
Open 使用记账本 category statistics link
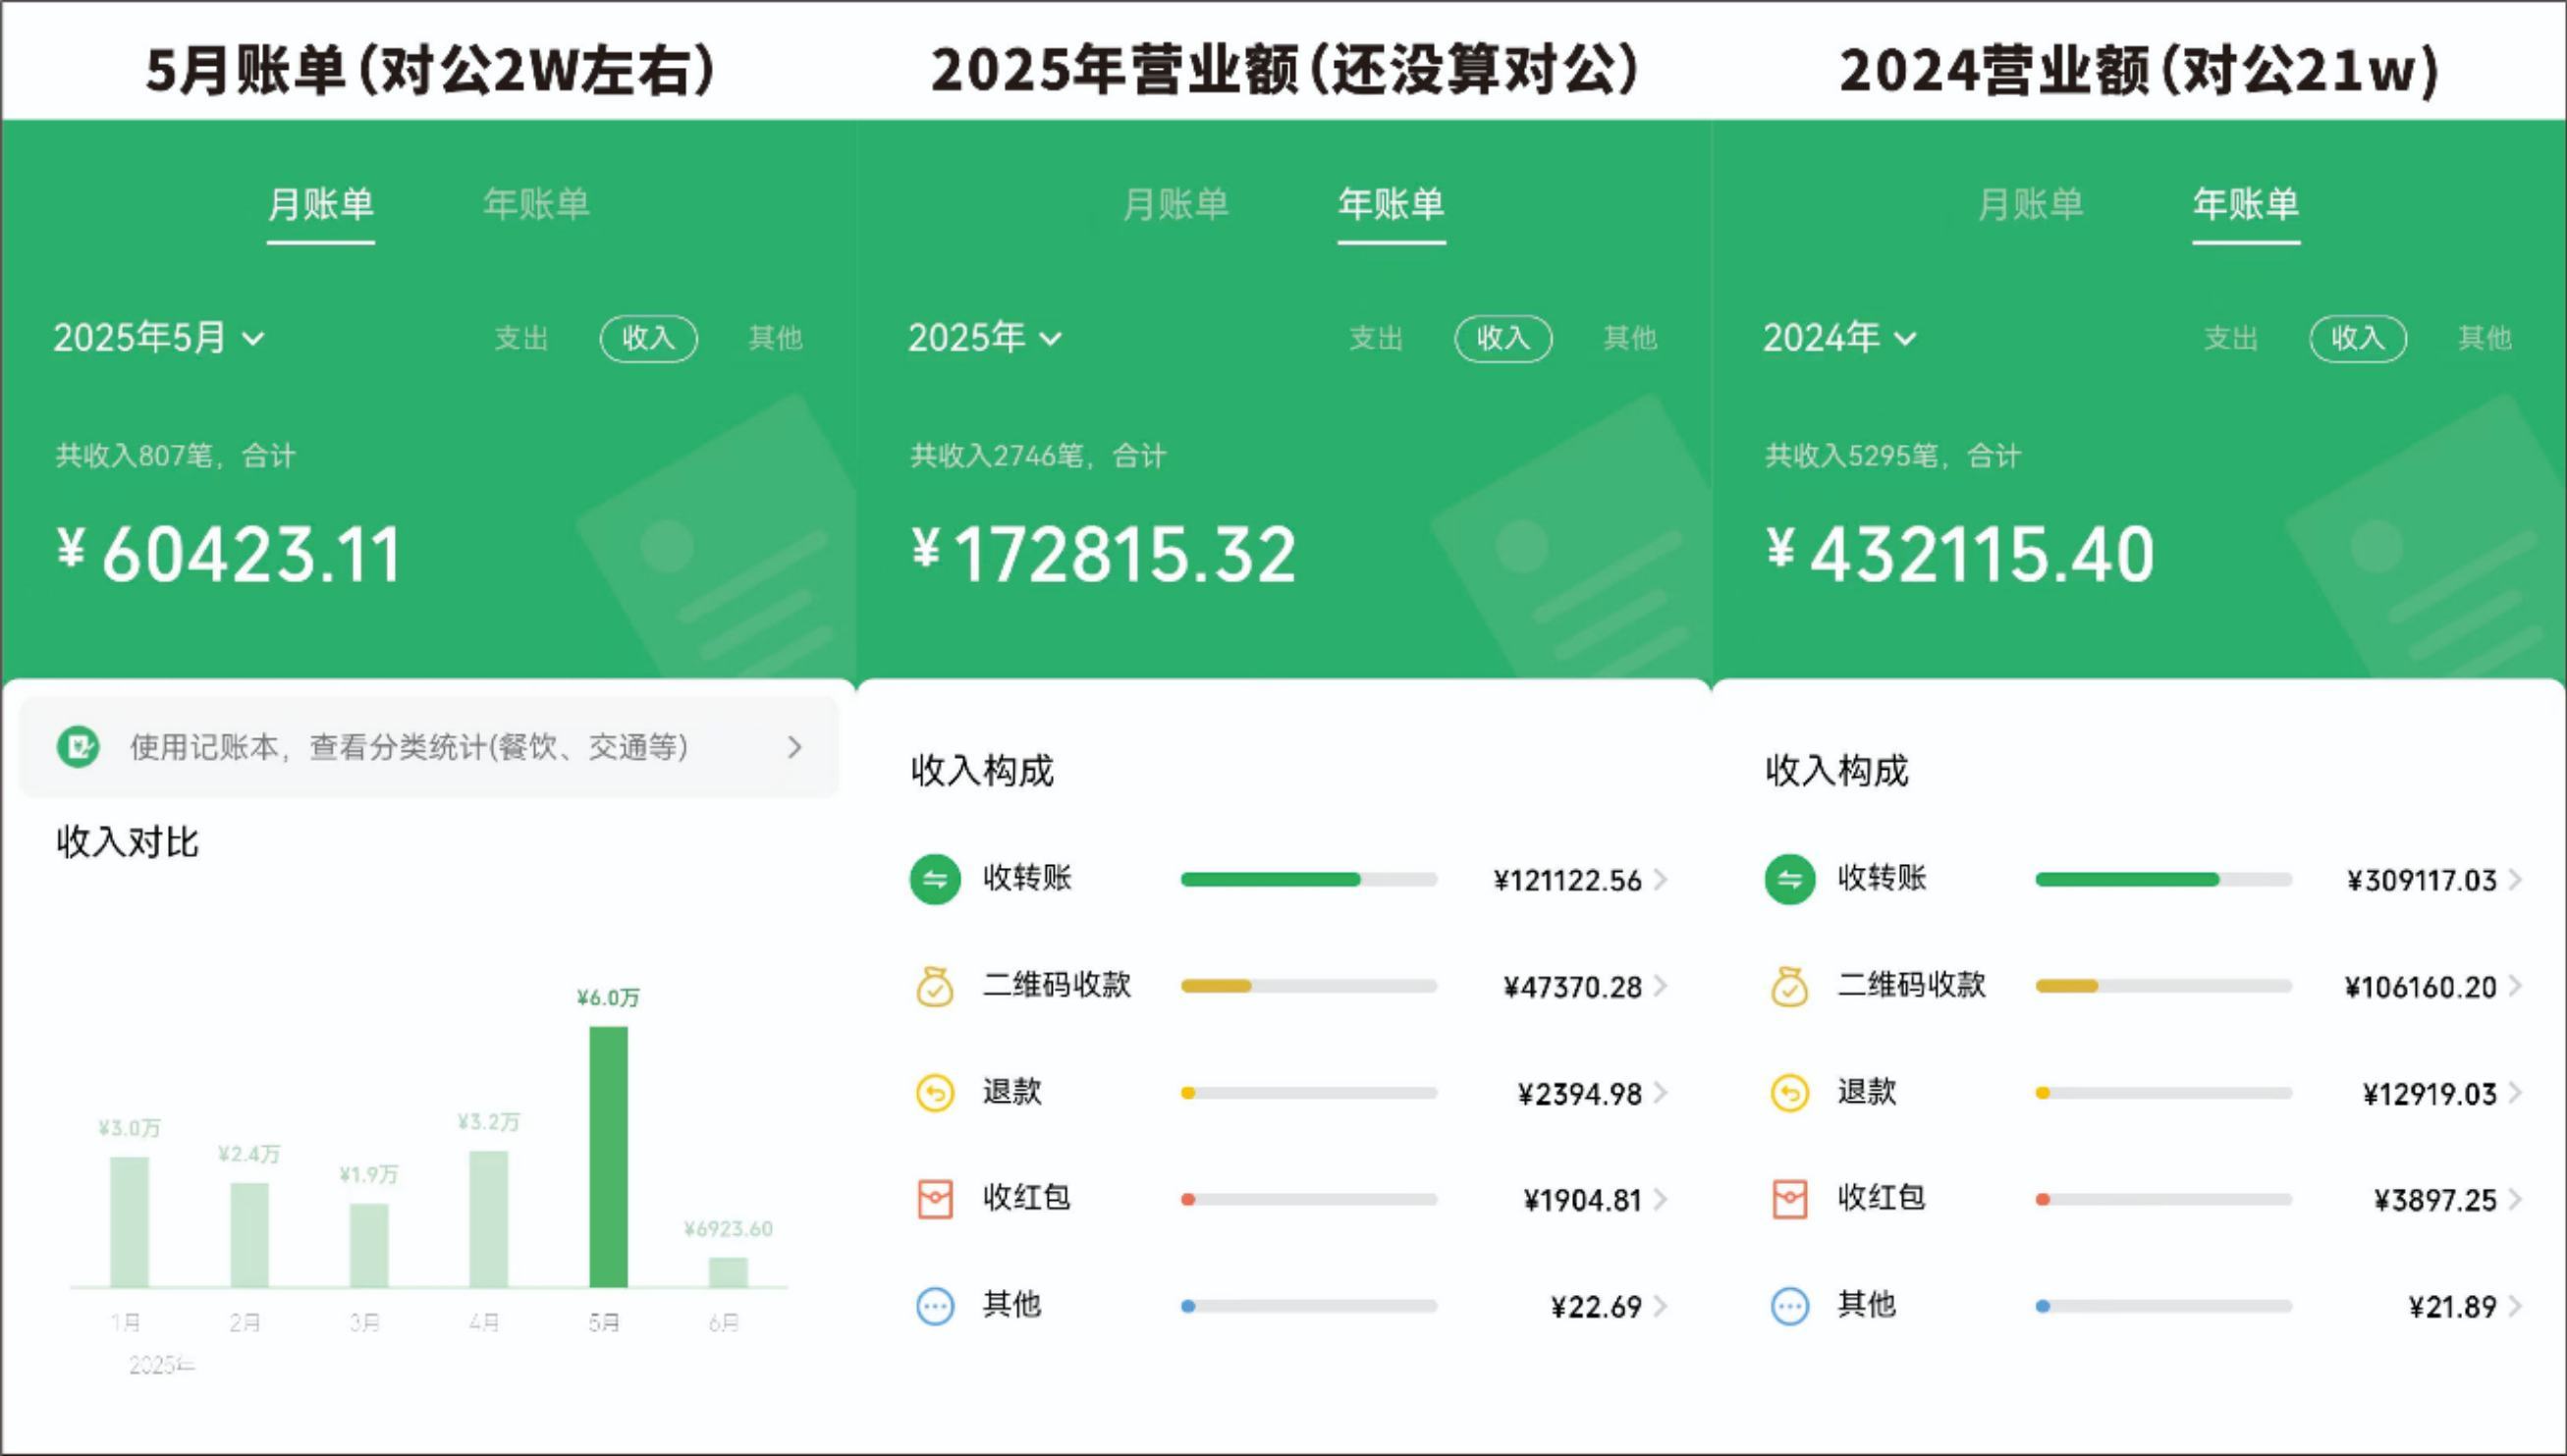pyautogui.click(x=429, y=747)
